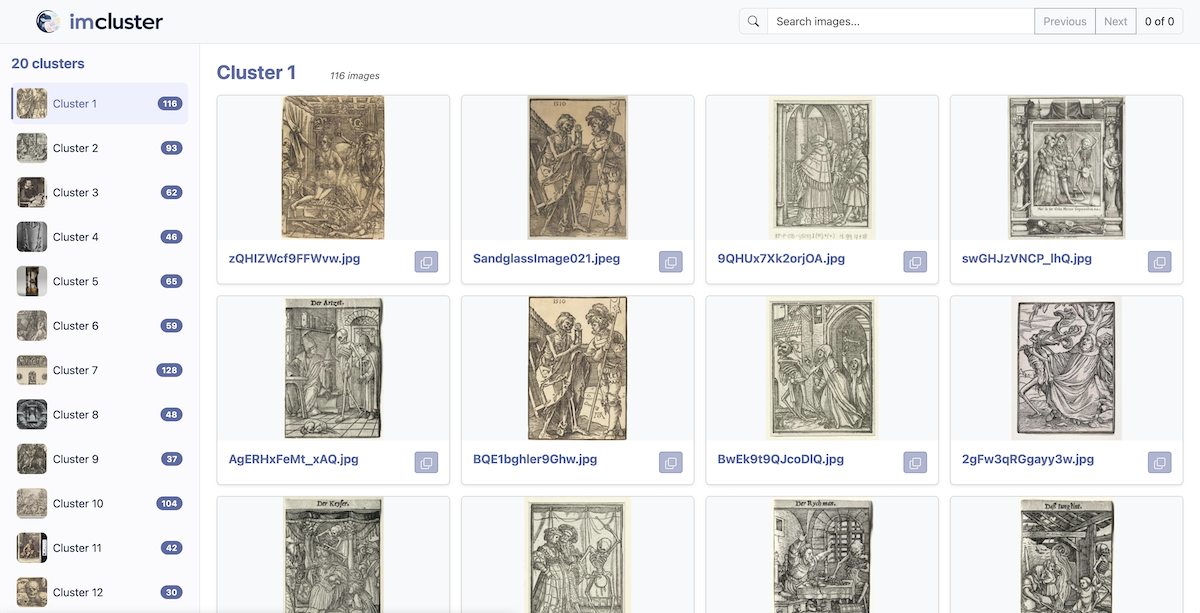
Task: Click the '20 clusters' sidebar heading
Action: (x=48, y=63)
